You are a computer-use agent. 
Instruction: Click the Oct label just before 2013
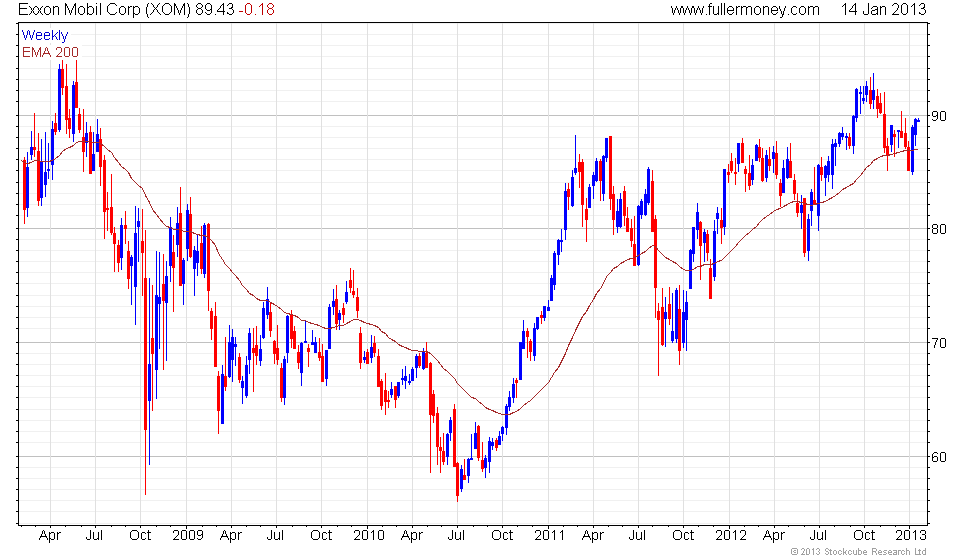864,535
